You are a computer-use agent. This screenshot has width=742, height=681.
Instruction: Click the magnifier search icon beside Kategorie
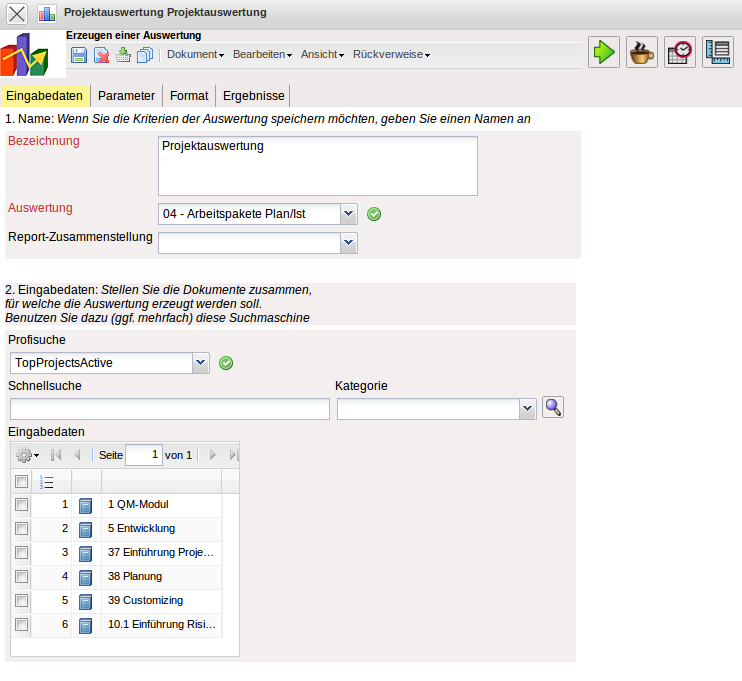[x=553, y=408]
